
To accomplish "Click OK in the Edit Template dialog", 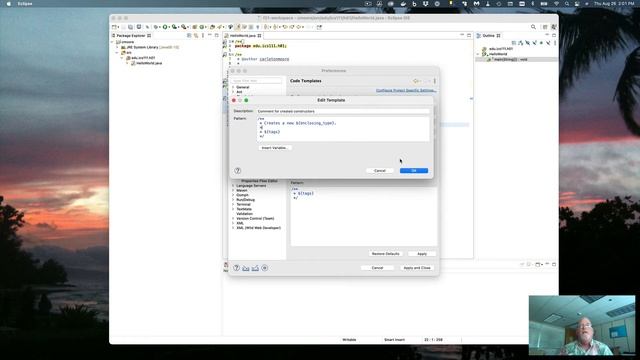I will coord(414,171).
